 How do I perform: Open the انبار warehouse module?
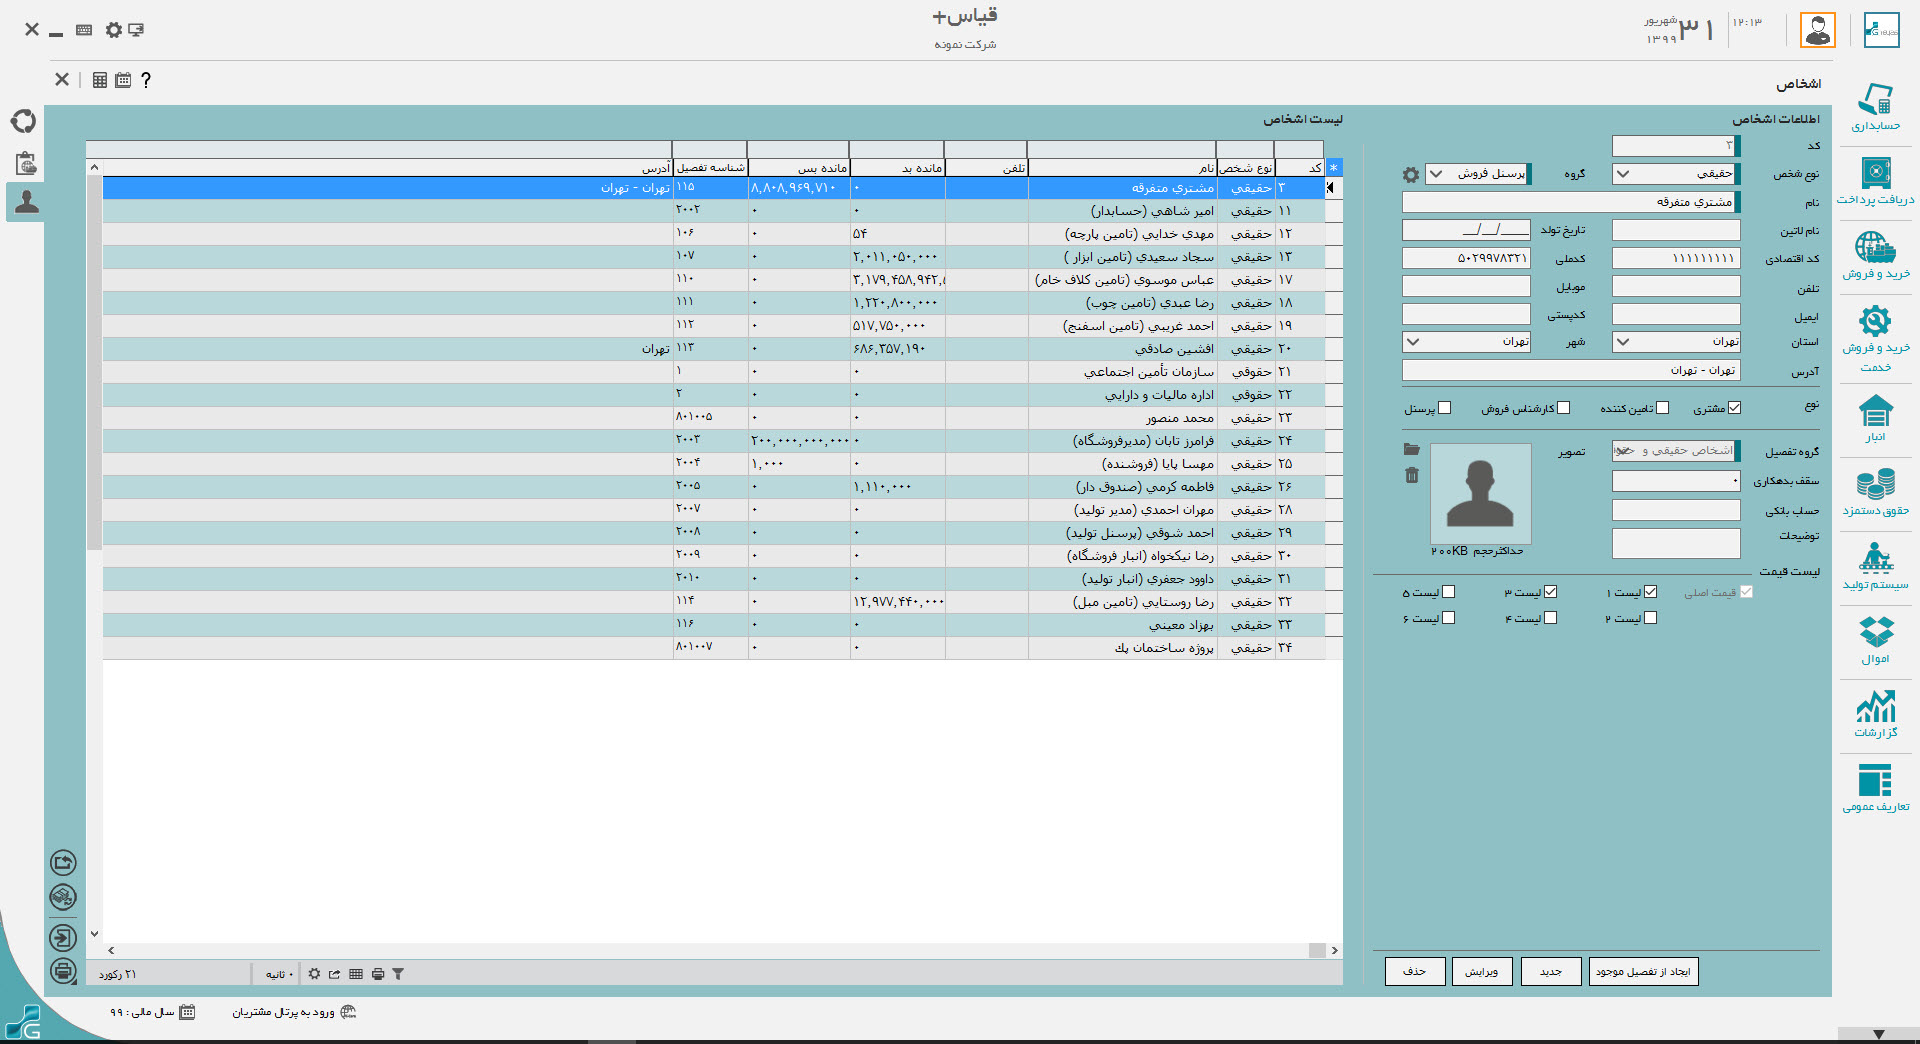pos(1875,418)
